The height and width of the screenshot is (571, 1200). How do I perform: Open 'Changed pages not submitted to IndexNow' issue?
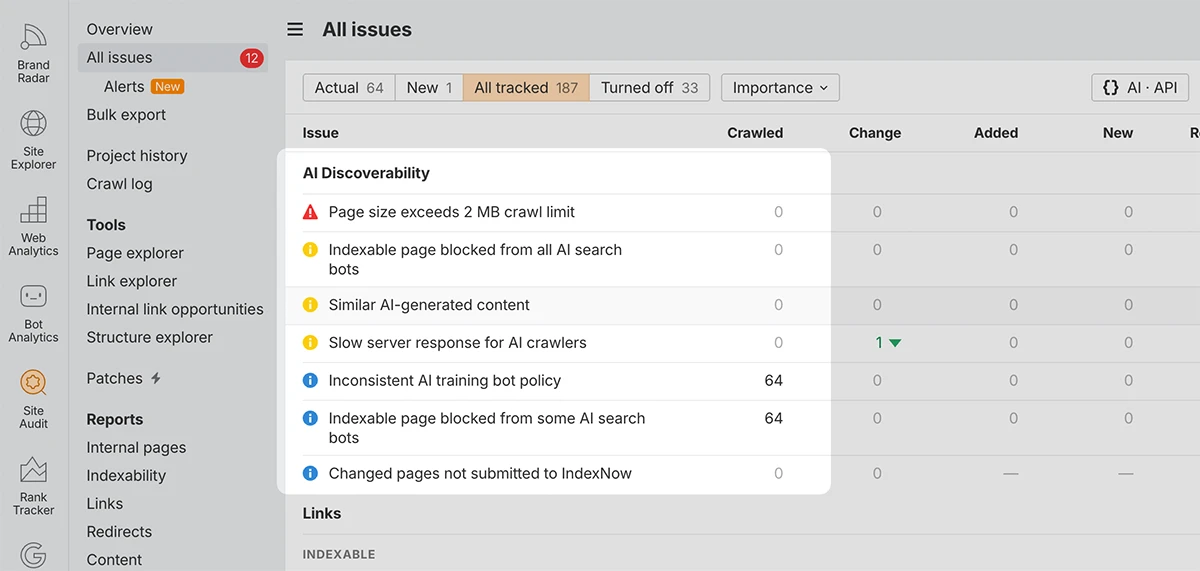(480, 474)
